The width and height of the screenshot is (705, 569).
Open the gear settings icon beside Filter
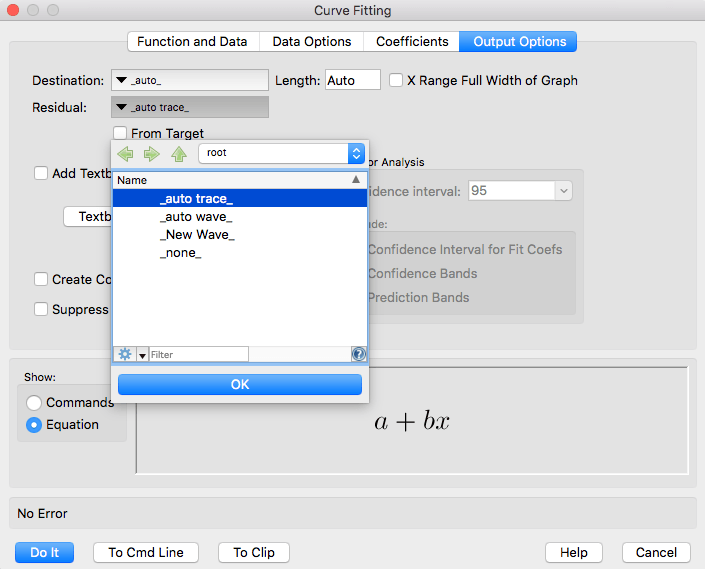click(x=125, y=354)
